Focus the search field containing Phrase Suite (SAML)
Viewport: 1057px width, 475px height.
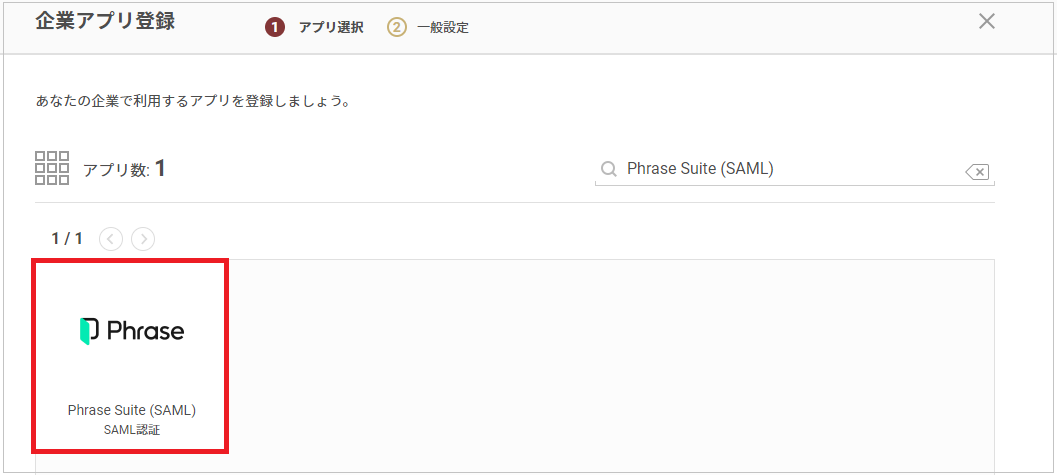[x=794, y=170]
